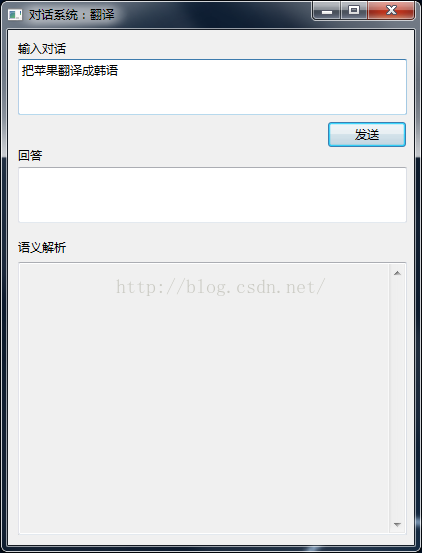
Task: Place the cursor after the word 韩语
Action: (x=119, y=71)
